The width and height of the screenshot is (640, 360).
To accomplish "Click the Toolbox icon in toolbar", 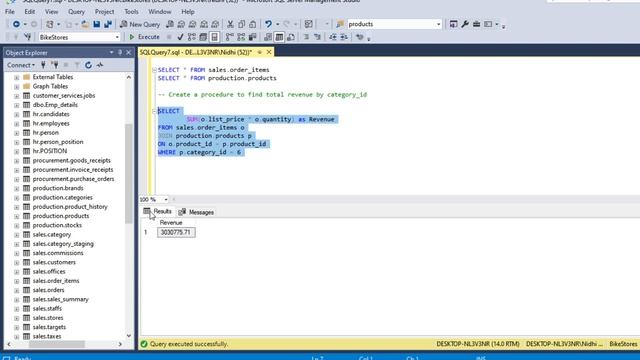I will coord(476,24).
